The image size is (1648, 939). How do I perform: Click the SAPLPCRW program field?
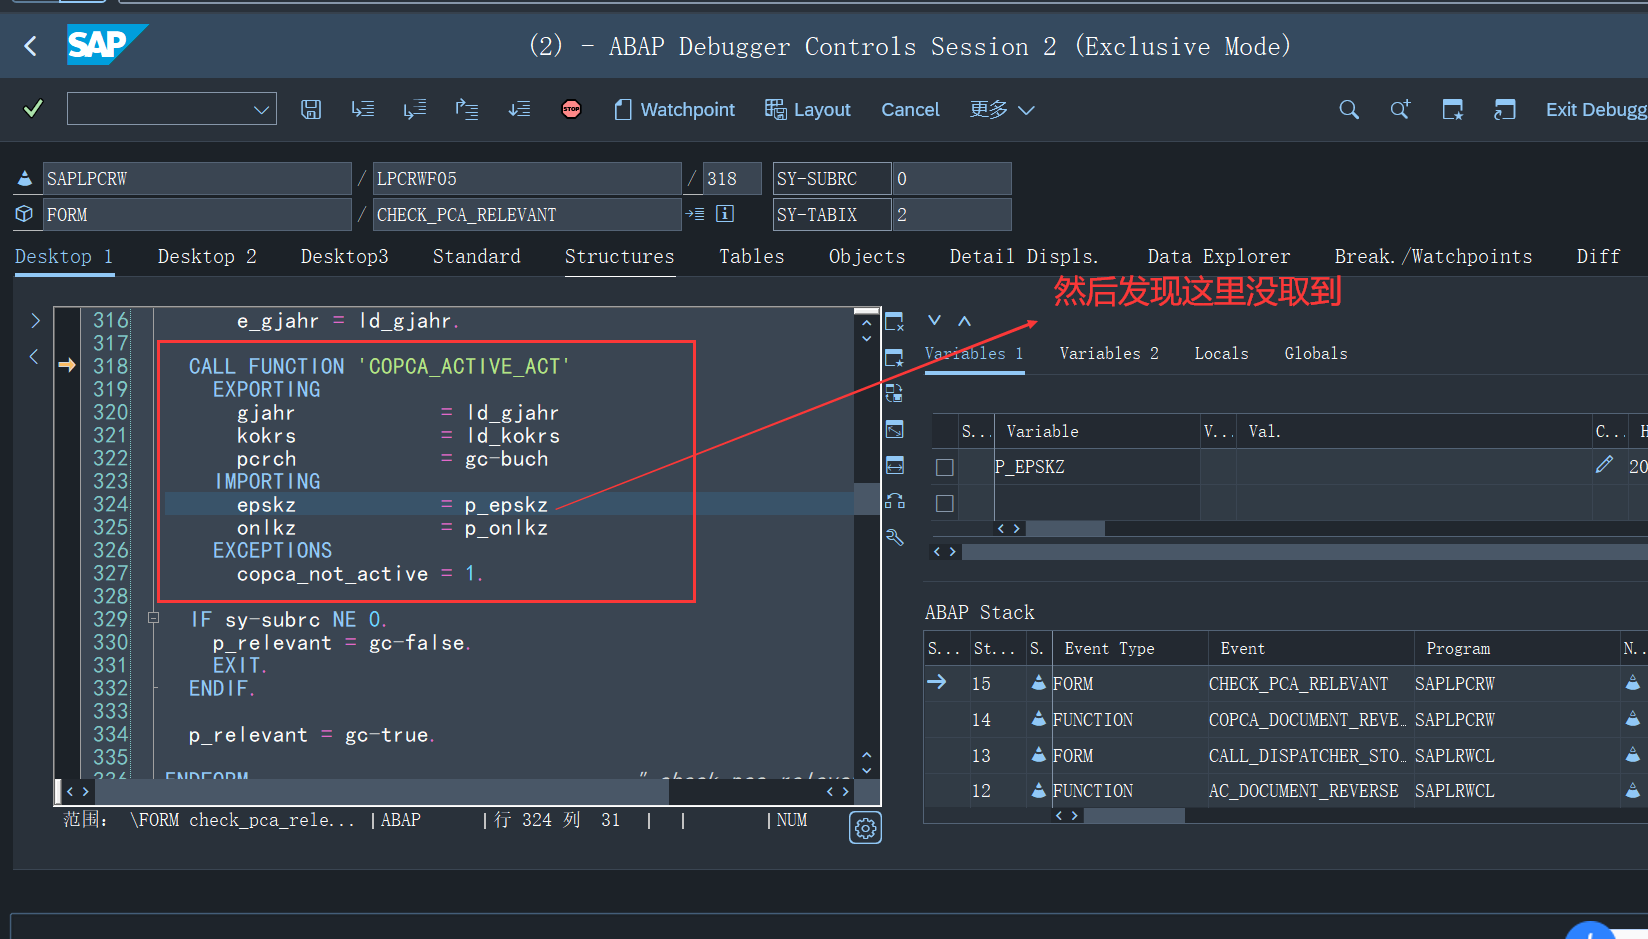pos(197,178)
